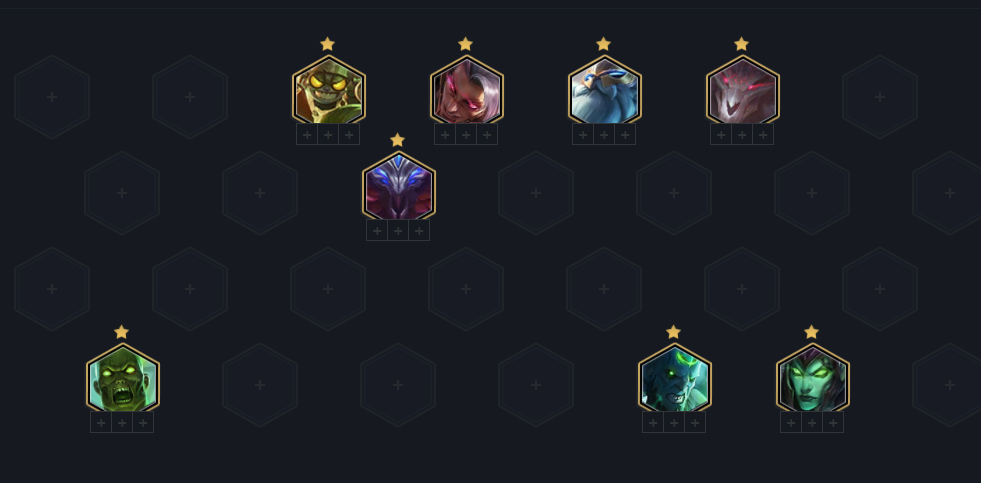Add item in last slot under white-bearded champion
The width and height of the screenshot is (981, 483).
point(625,135)
